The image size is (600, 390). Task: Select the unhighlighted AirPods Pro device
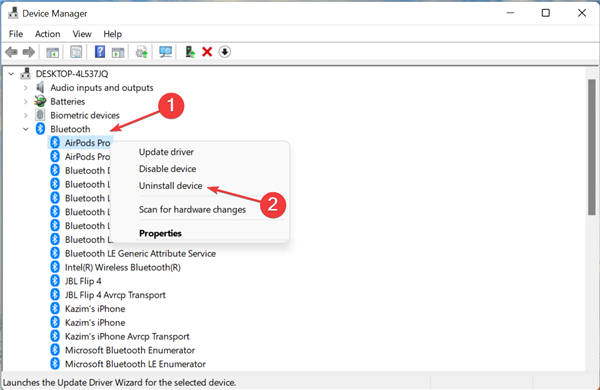tap(87, 157)
